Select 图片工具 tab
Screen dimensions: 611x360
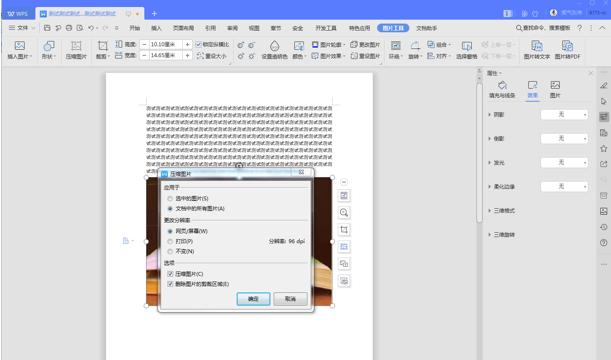coord(393,28)
